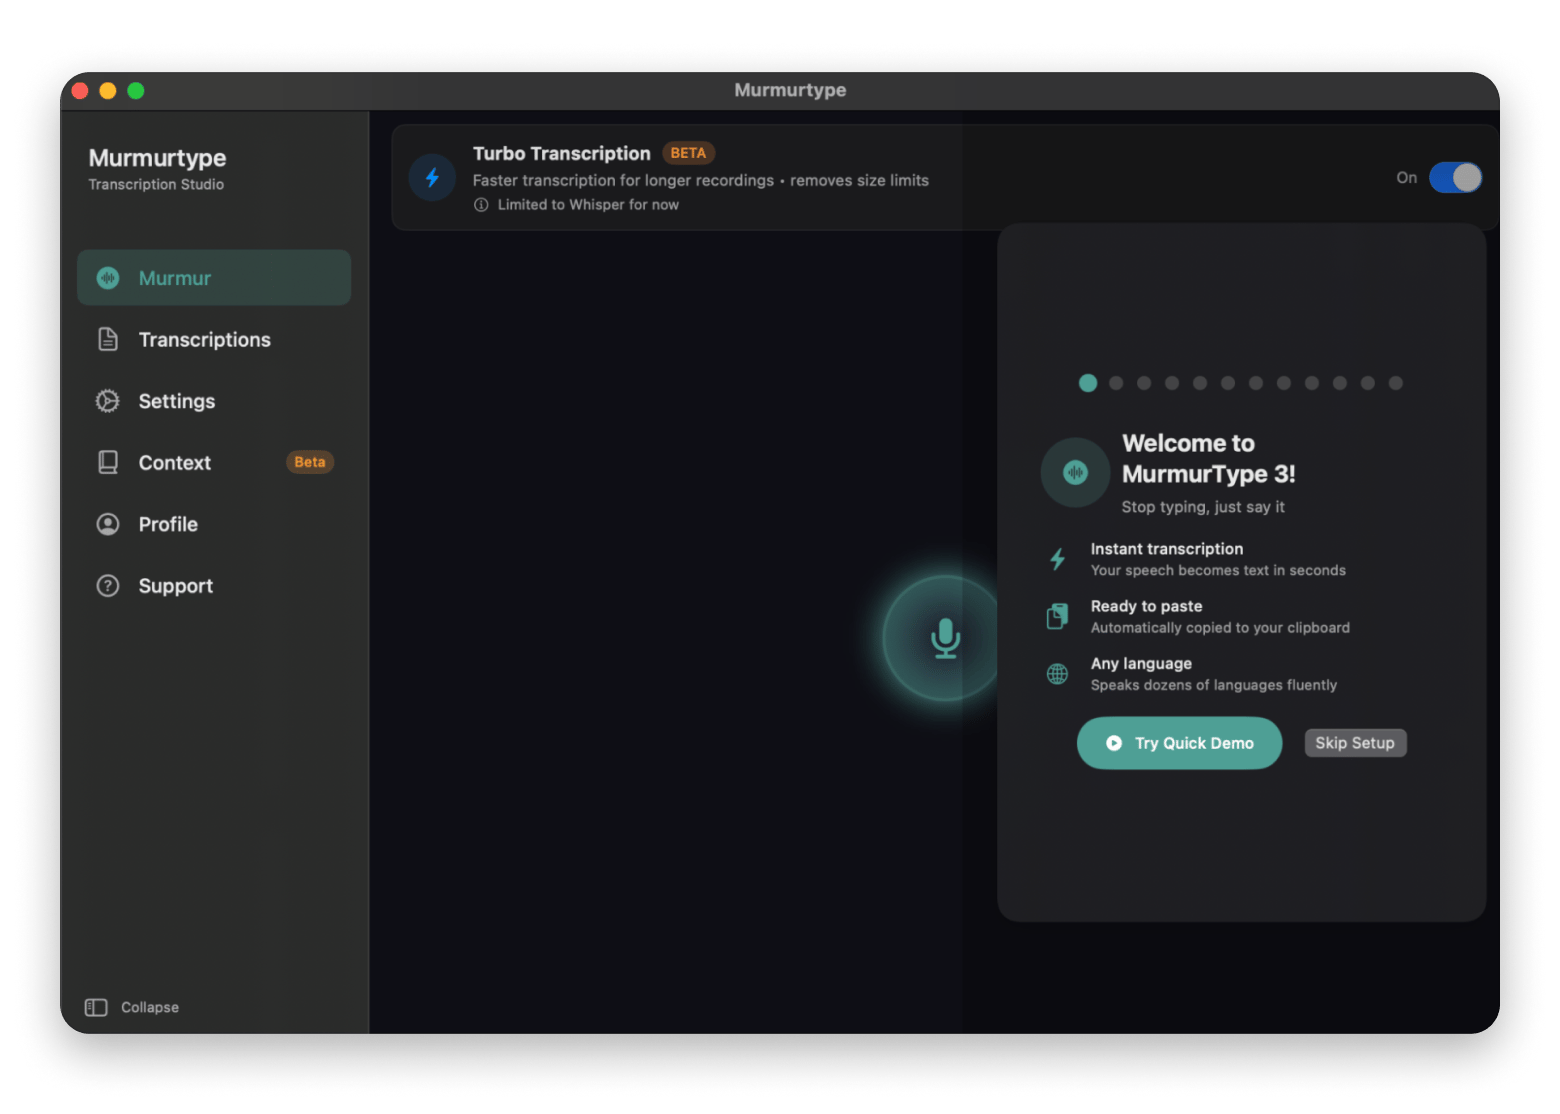Screen dimensions: 1560x1114
Task: Click the Collapse sidebar panel icon
Action: pyautogui.click(x=96, y=1007)
